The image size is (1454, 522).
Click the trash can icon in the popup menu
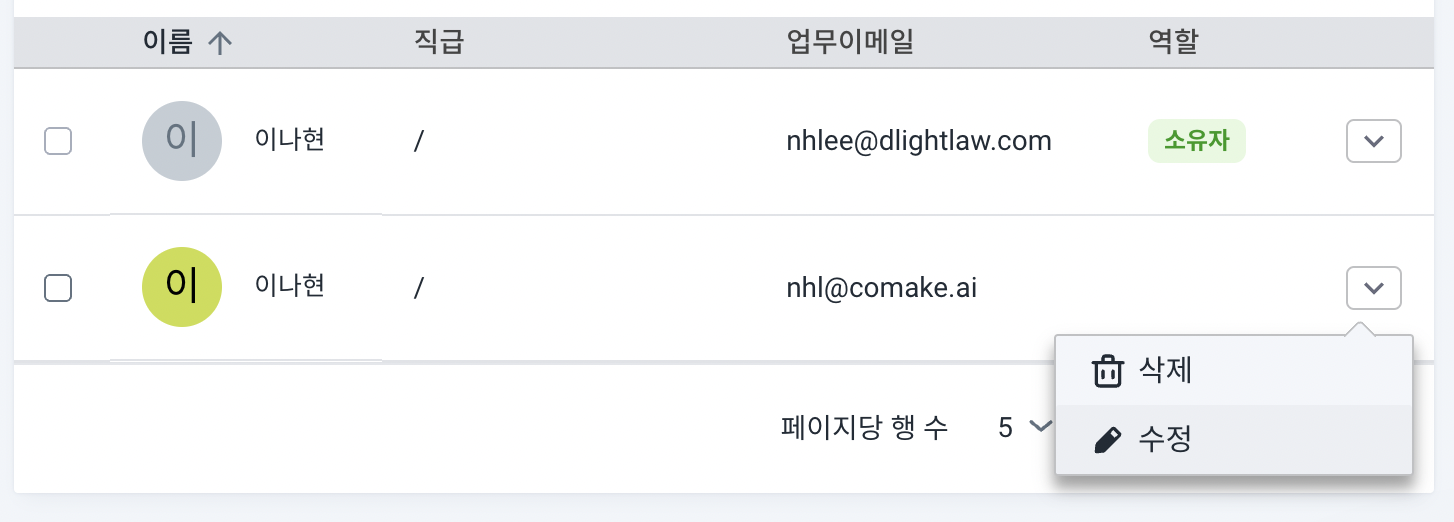pos(1107,371)
